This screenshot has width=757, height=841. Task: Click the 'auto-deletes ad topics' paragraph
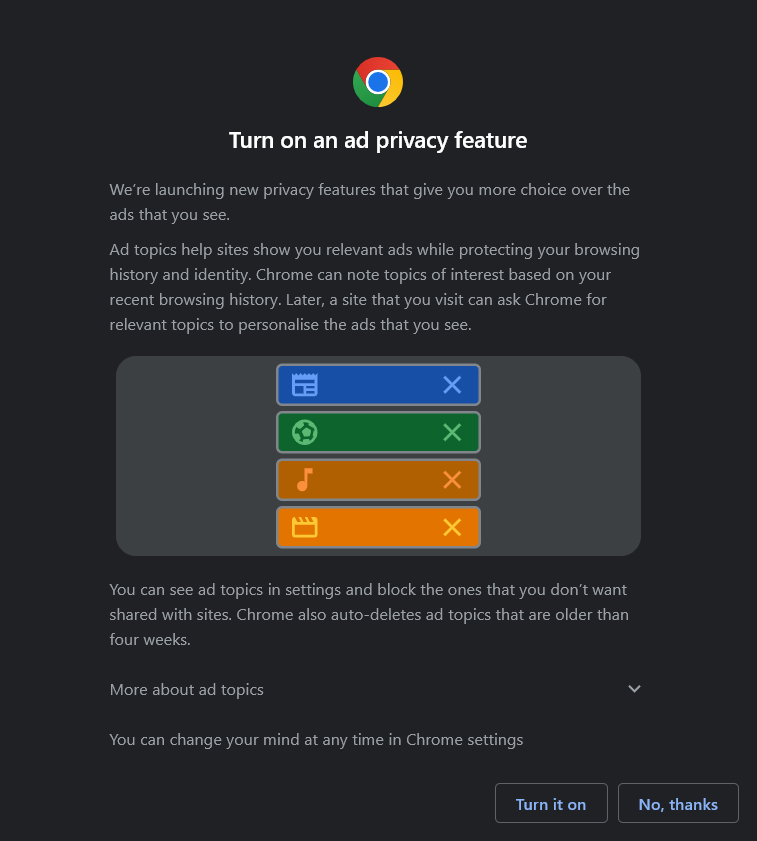pyautogui.click(x=369, y=614)
